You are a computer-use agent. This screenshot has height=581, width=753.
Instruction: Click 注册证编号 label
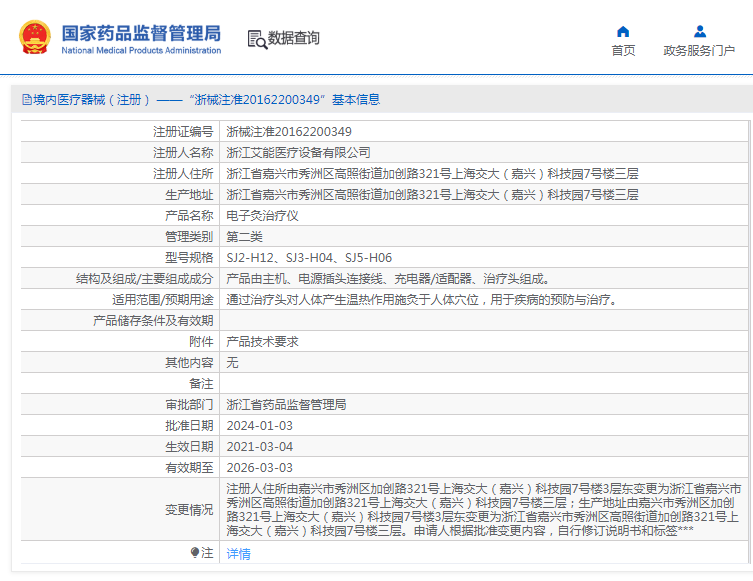click(x=183, y=132)
